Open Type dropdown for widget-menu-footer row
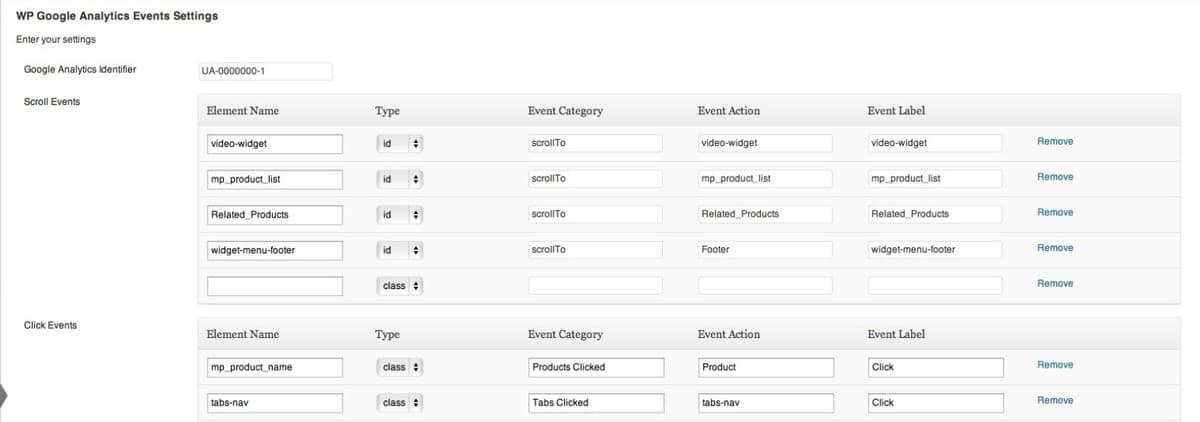 [x=401, y=250]
